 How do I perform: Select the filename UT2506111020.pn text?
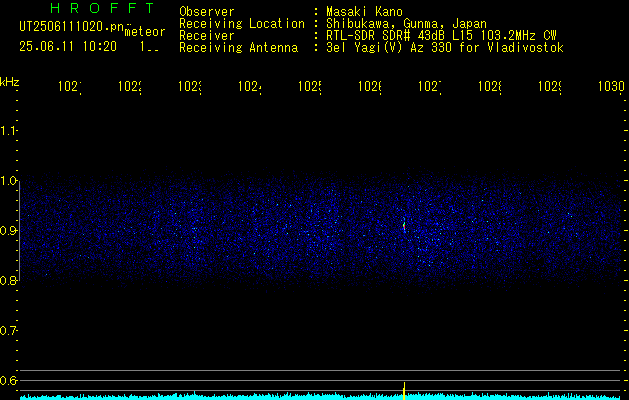(72, 27)
